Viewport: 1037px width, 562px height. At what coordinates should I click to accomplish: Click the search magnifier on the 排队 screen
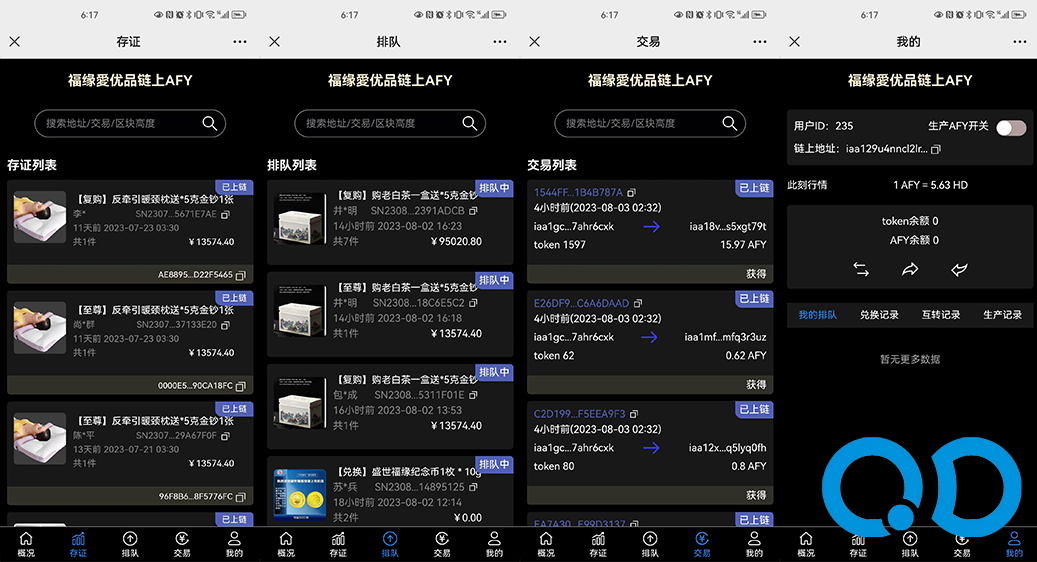(470, 123)
